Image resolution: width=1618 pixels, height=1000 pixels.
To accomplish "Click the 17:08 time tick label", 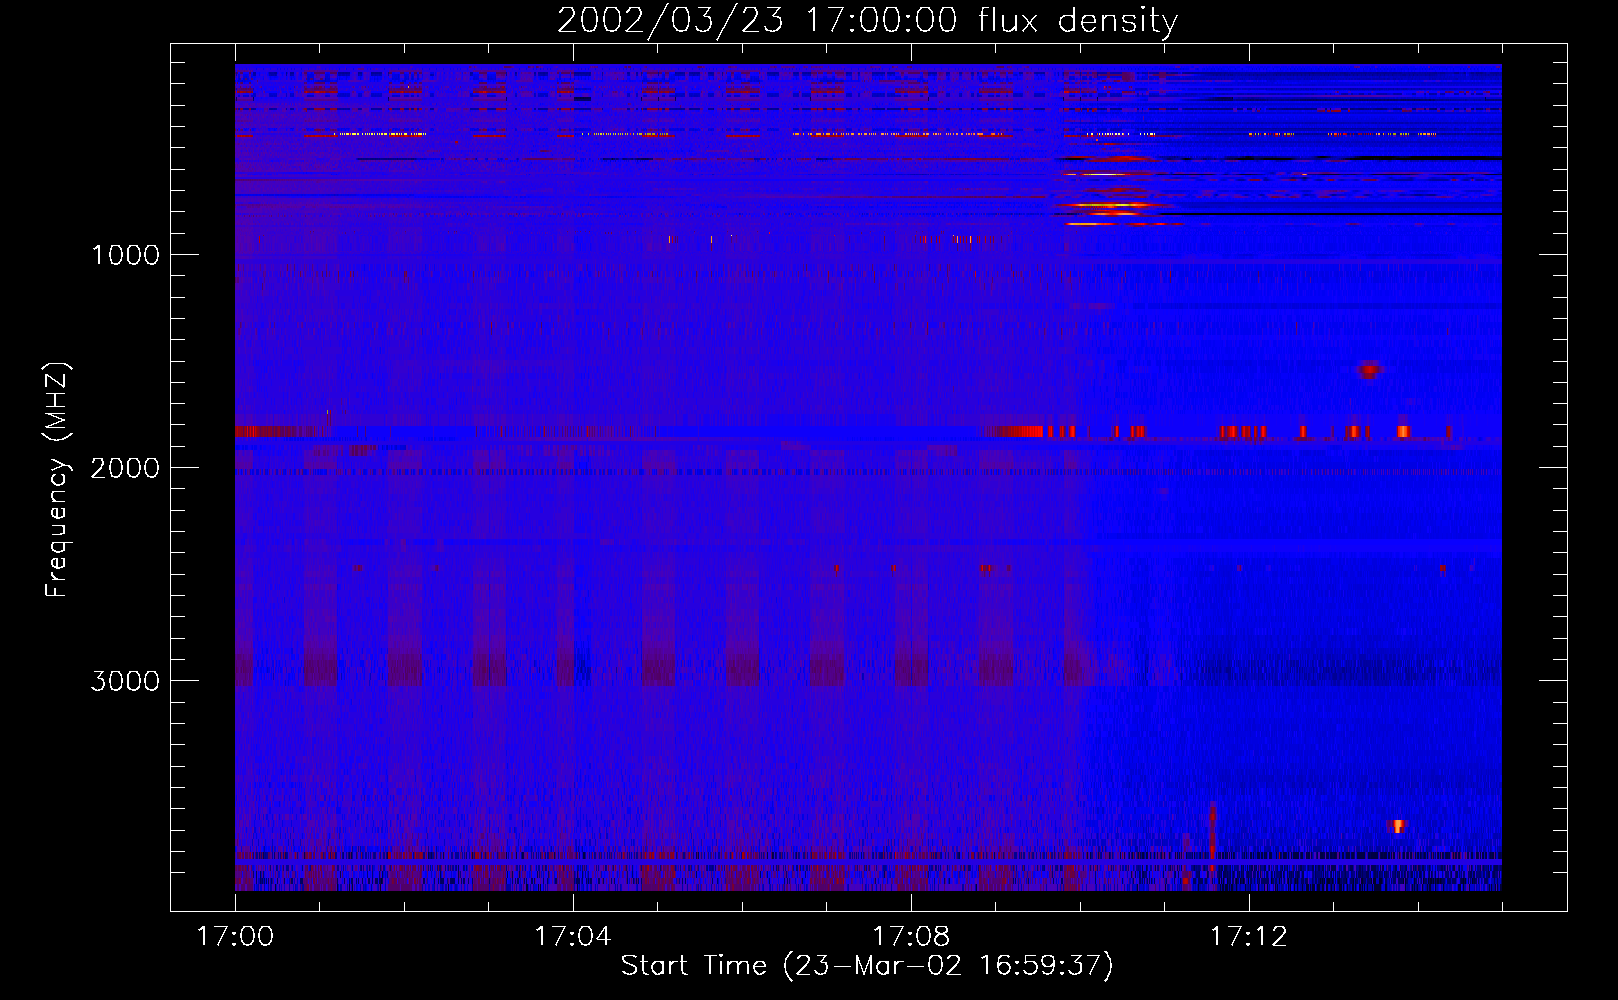I will (x=911, y=937).
